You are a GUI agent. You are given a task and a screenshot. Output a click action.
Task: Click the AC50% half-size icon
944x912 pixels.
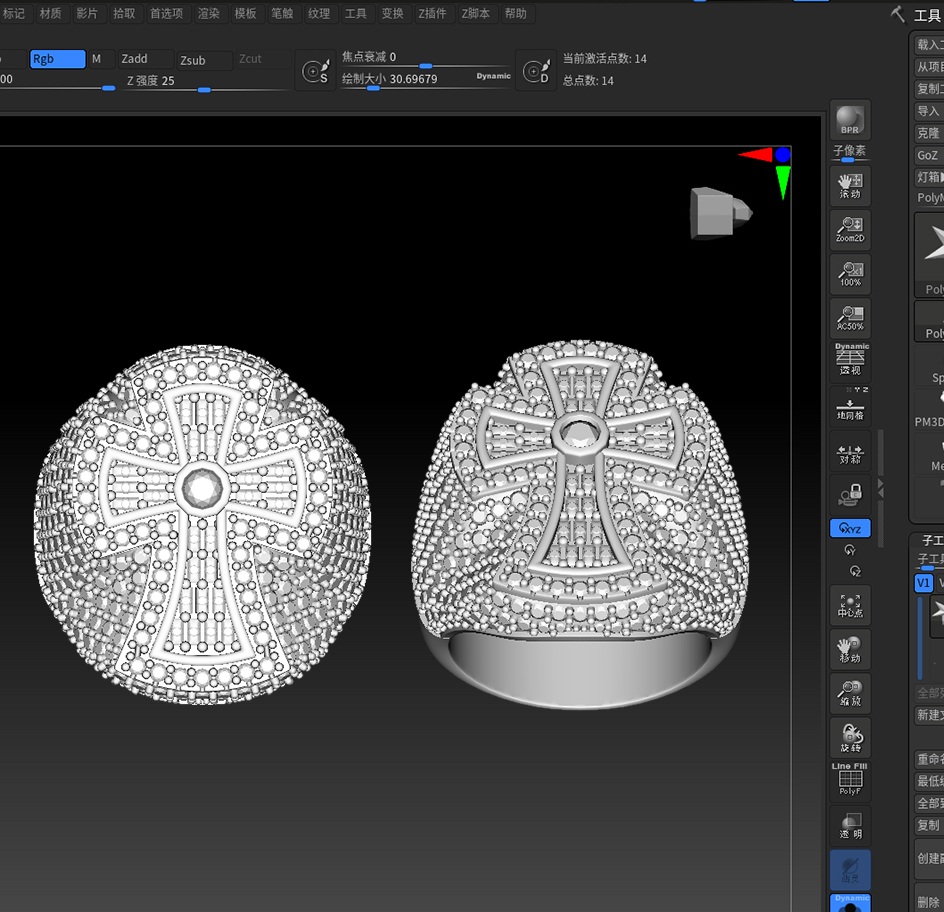click(850, 317)
